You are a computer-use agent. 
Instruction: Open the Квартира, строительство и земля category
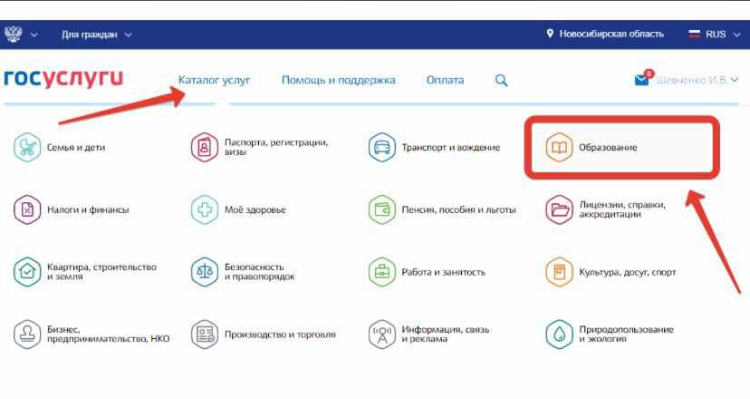pos(85,272)
